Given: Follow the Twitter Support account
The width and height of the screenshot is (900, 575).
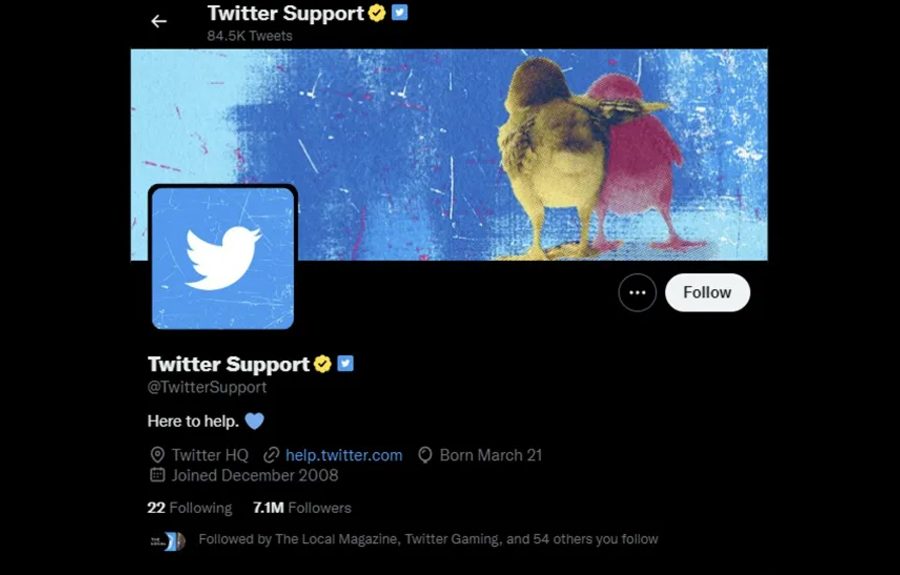Looking at the screenshot, I should [707, 293].
